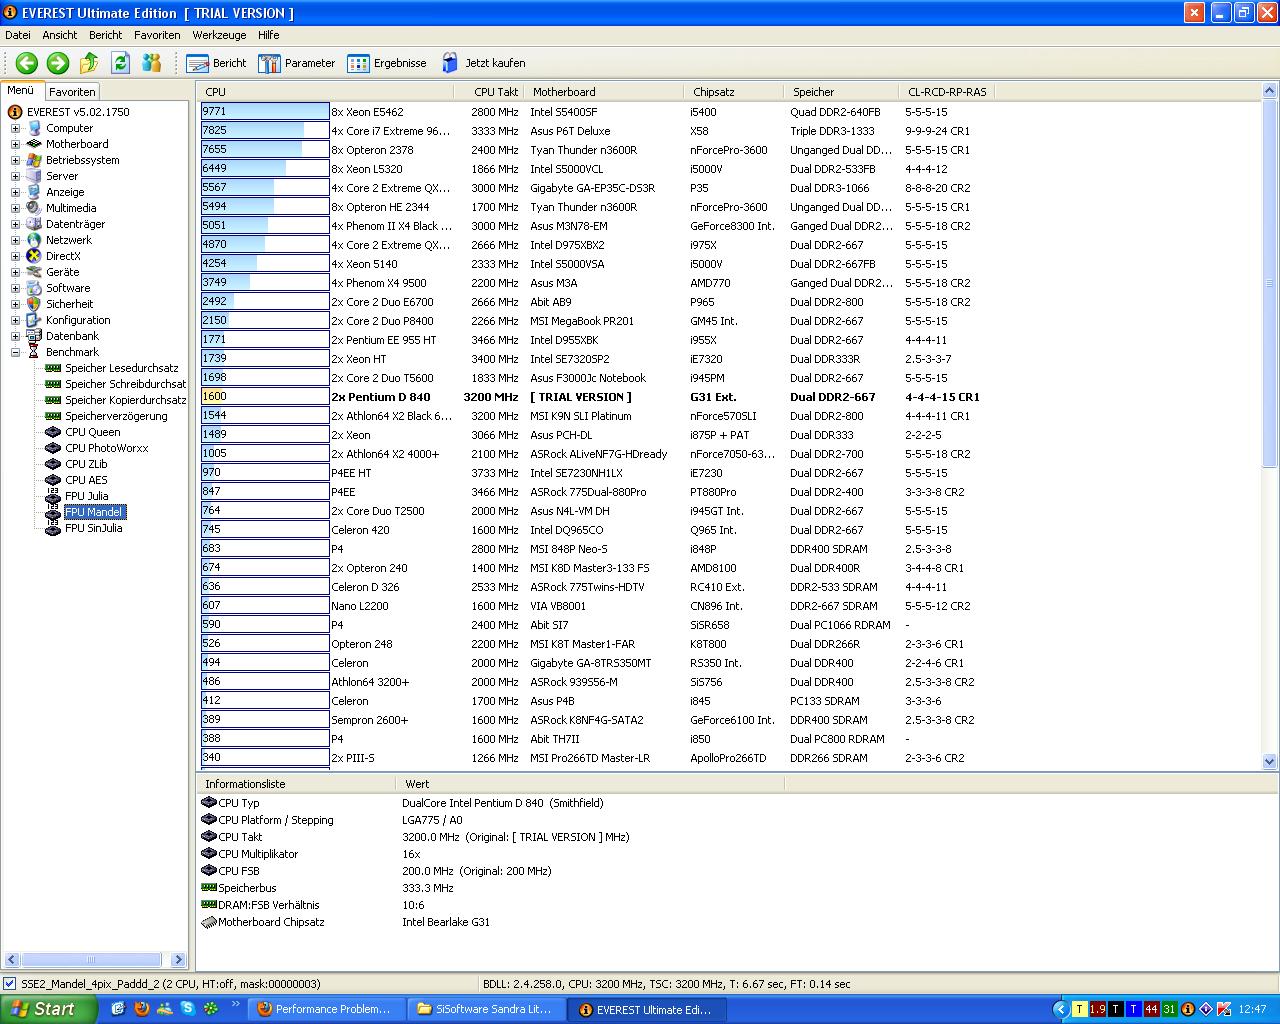Select the Netzwerk icon in the tree

pos(34,240)
